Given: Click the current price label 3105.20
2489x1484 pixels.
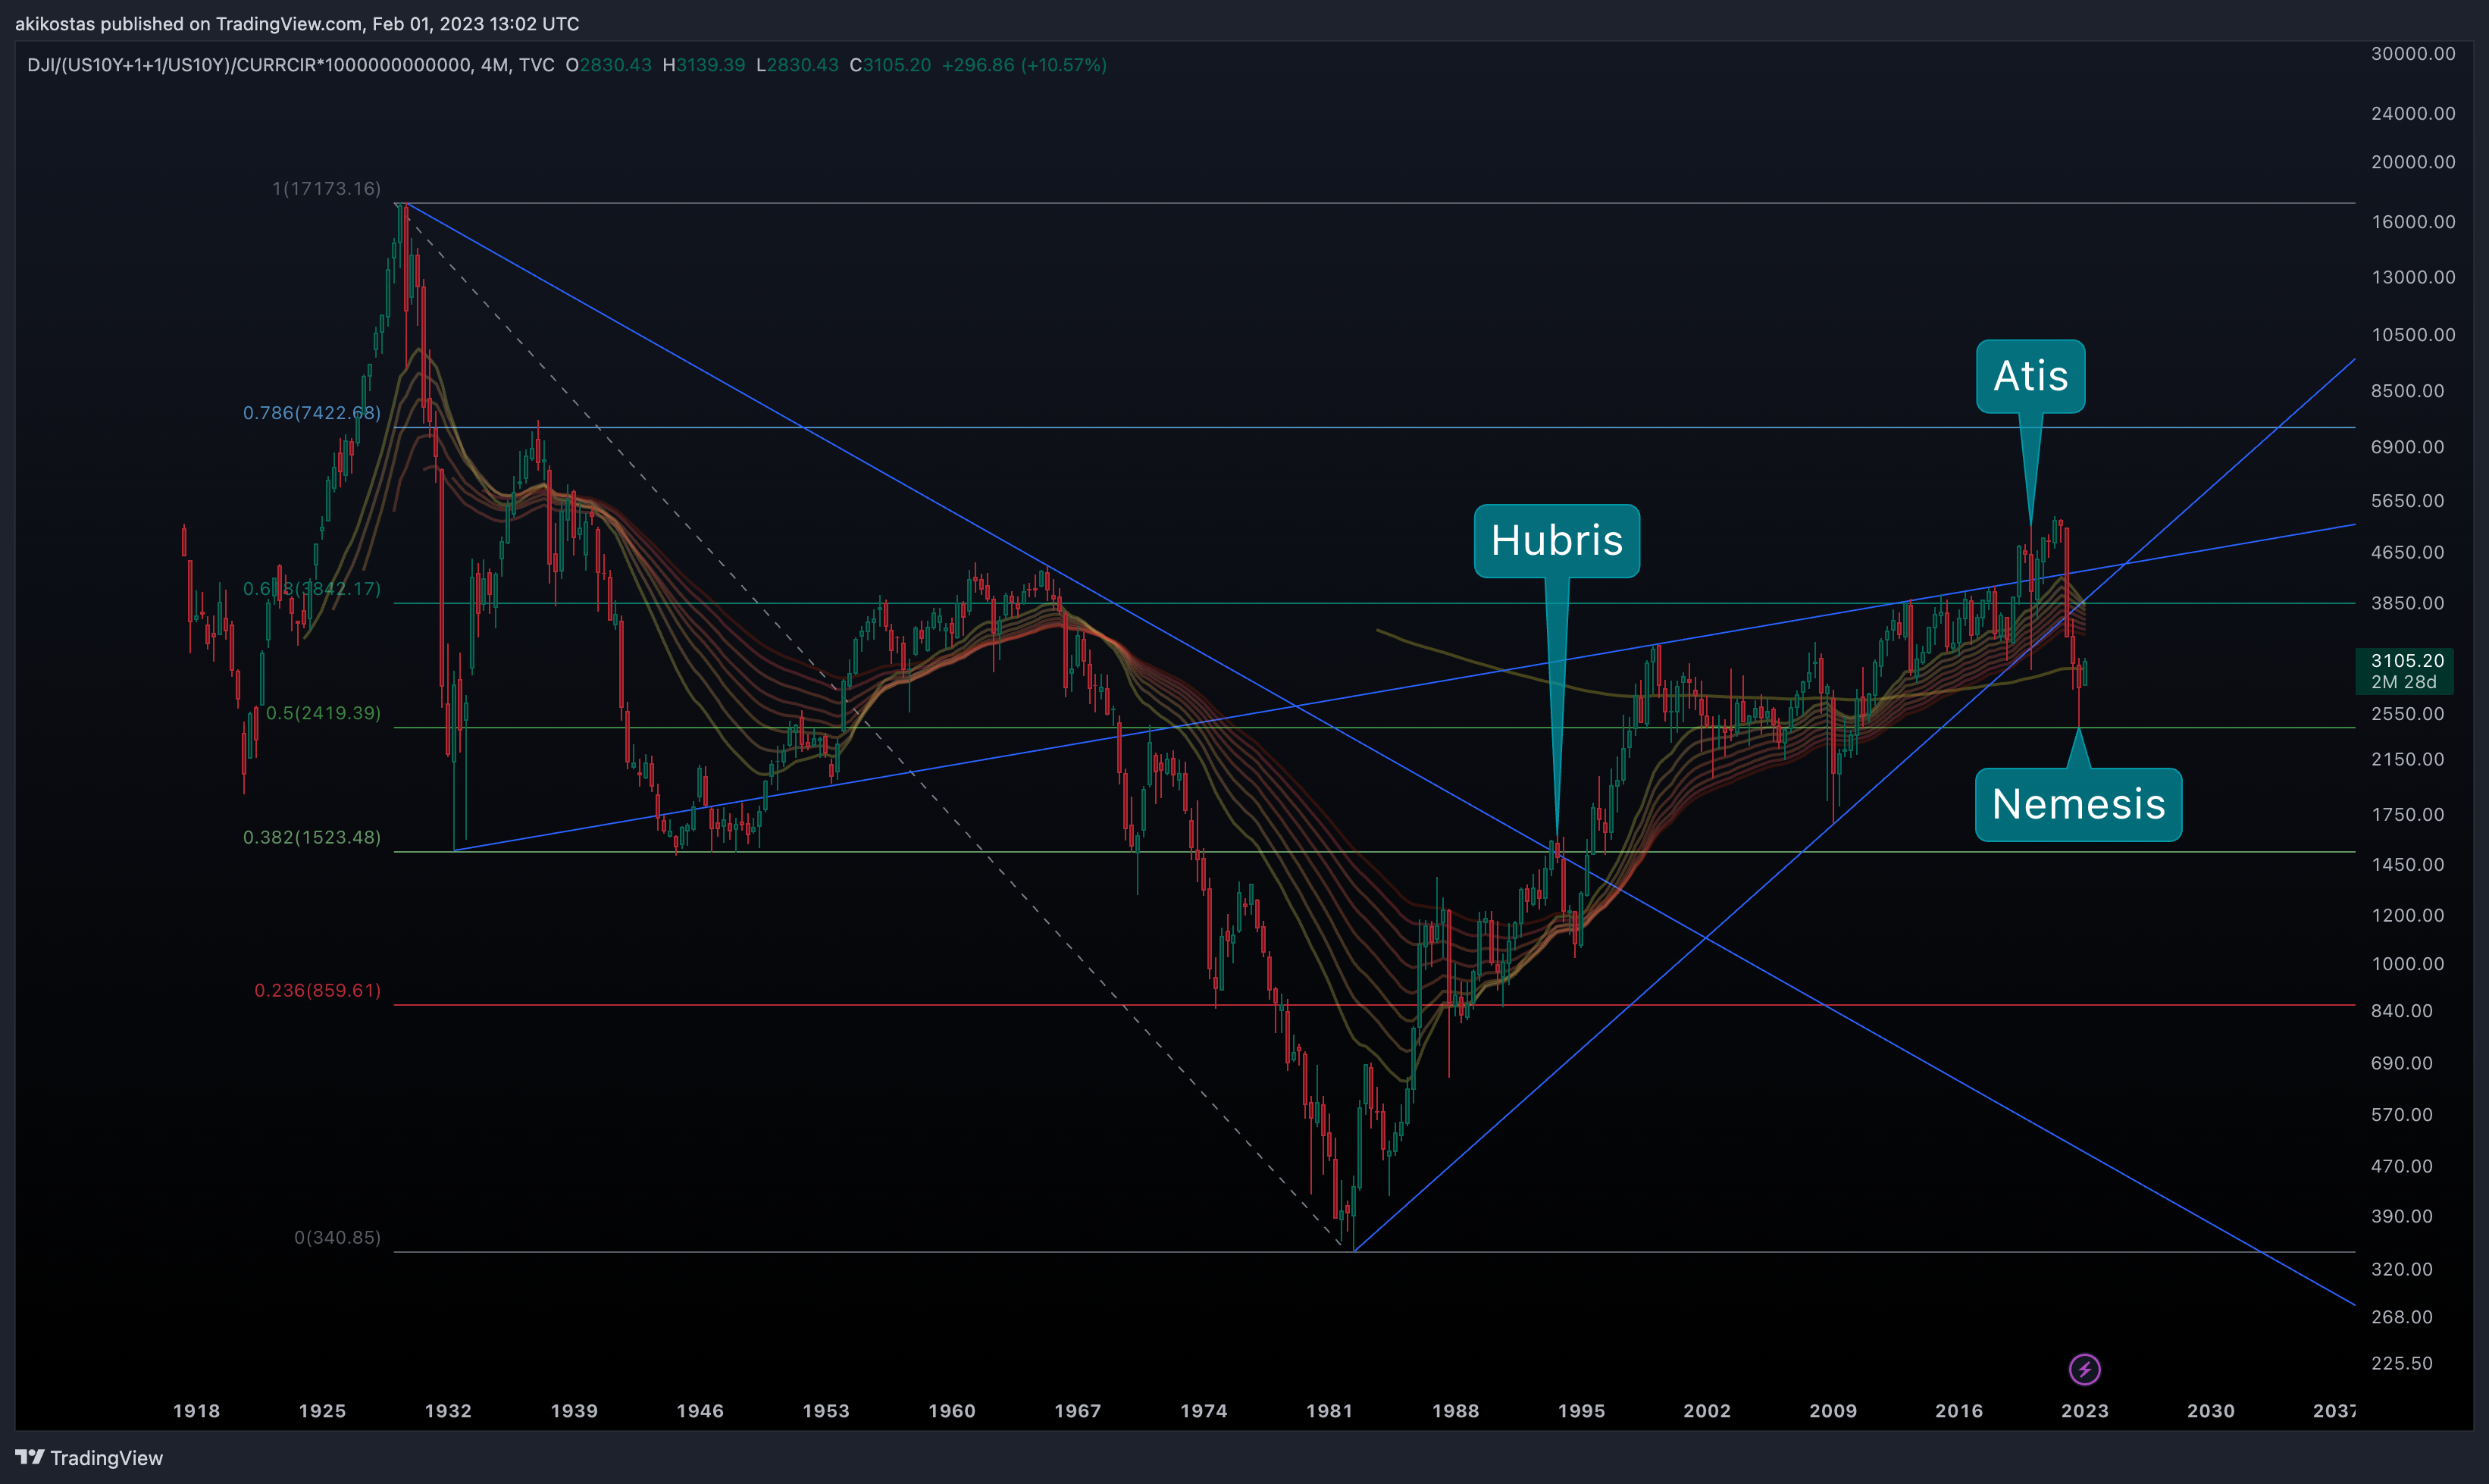Looking at the screenshot, I should click(2407, 660).
